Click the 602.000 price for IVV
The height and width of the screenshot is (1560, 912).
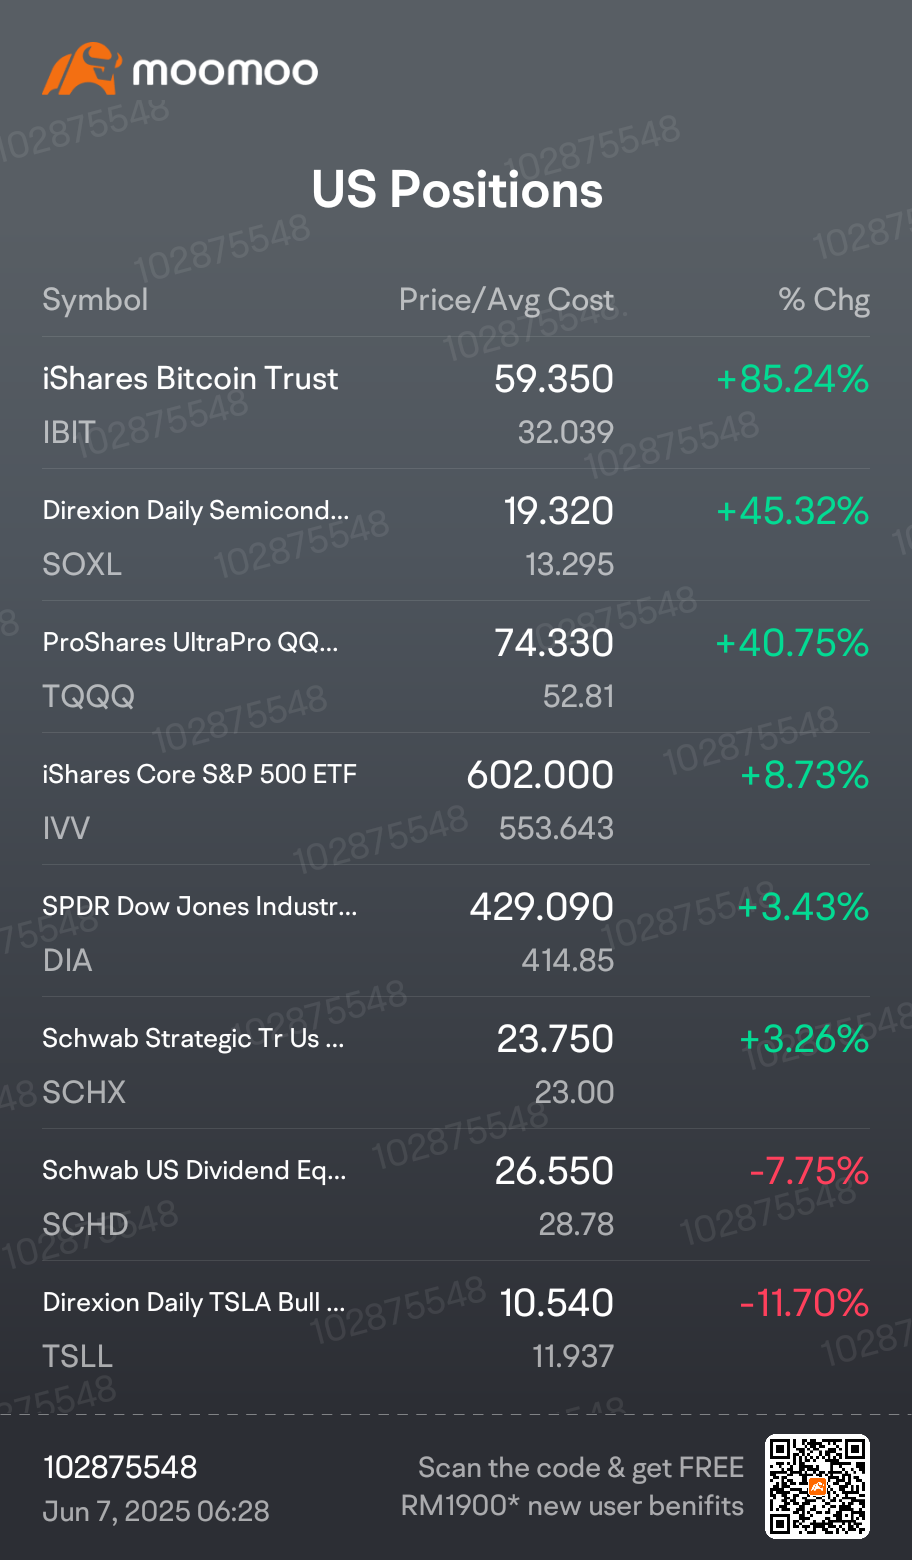[540, 775]
